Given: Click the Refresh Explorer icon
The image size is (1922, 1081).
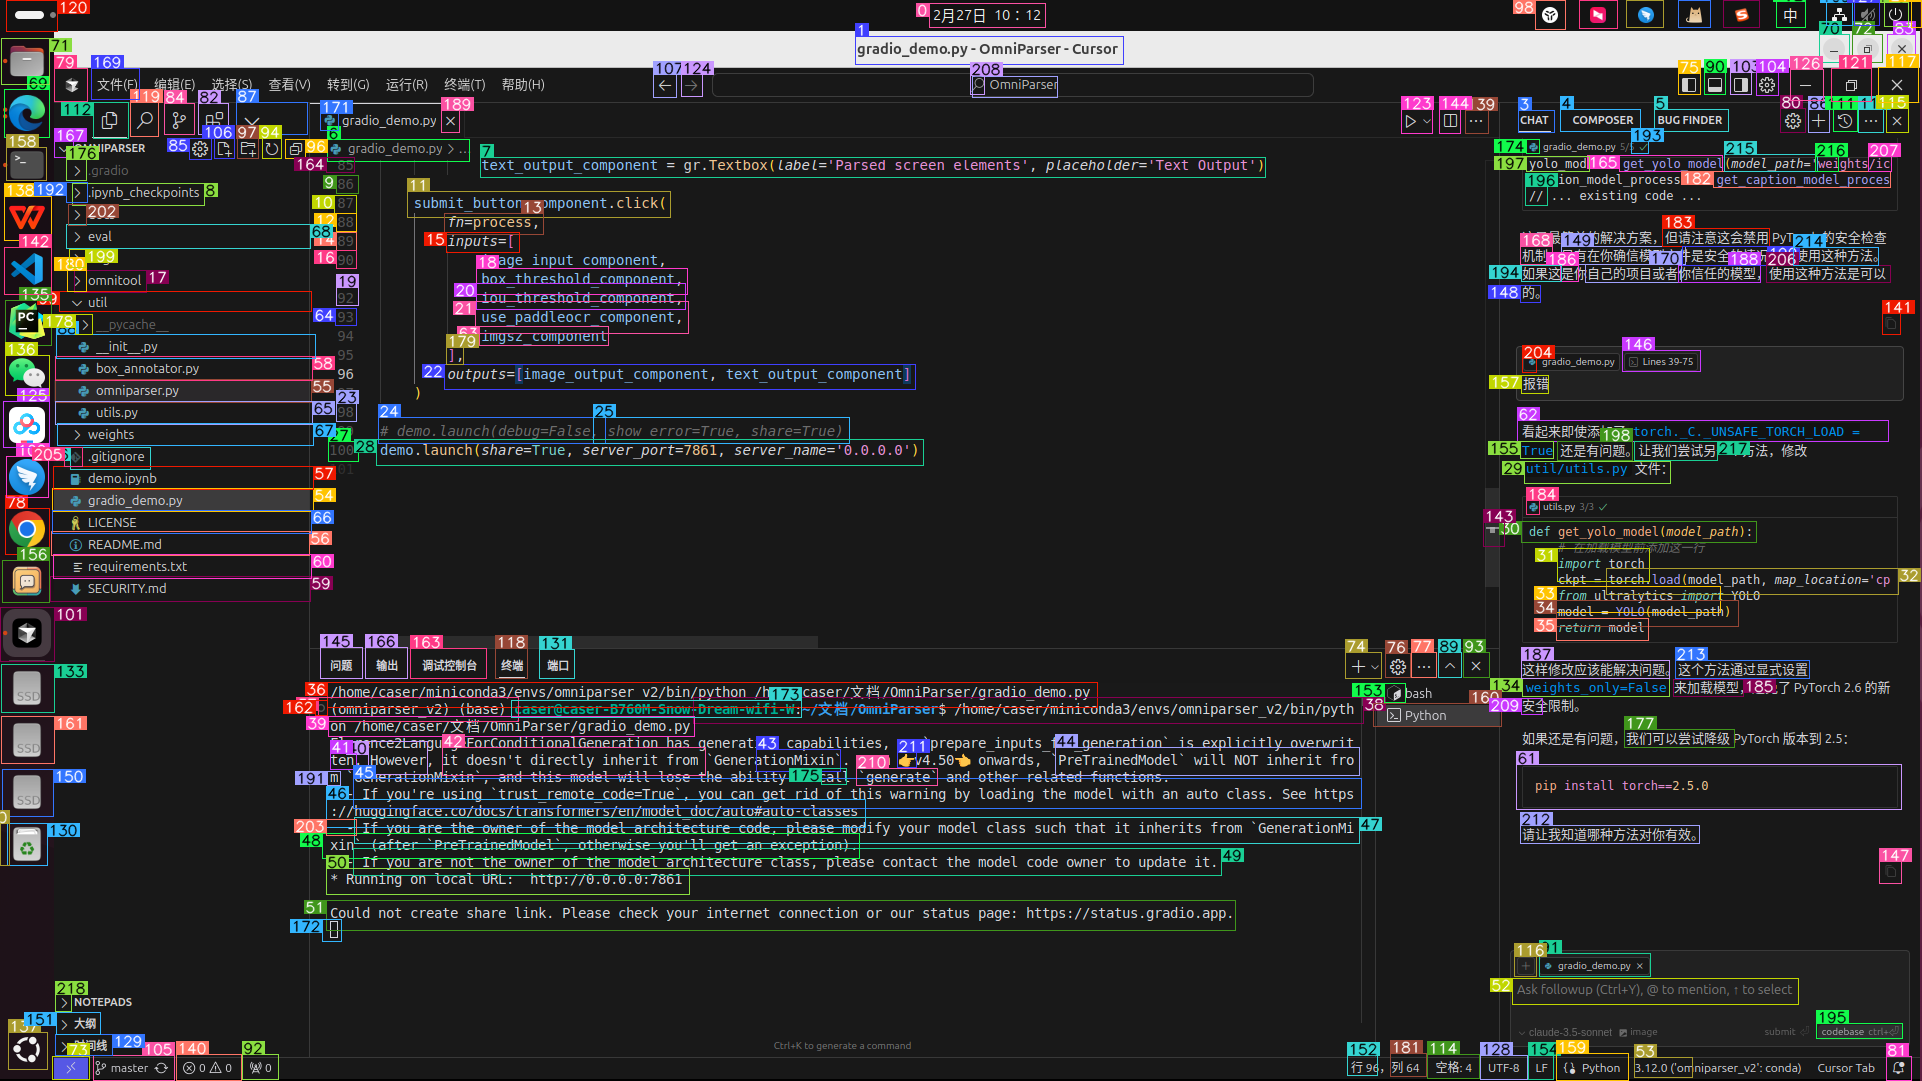Looking at the screenshot, I should coord(271,149).
